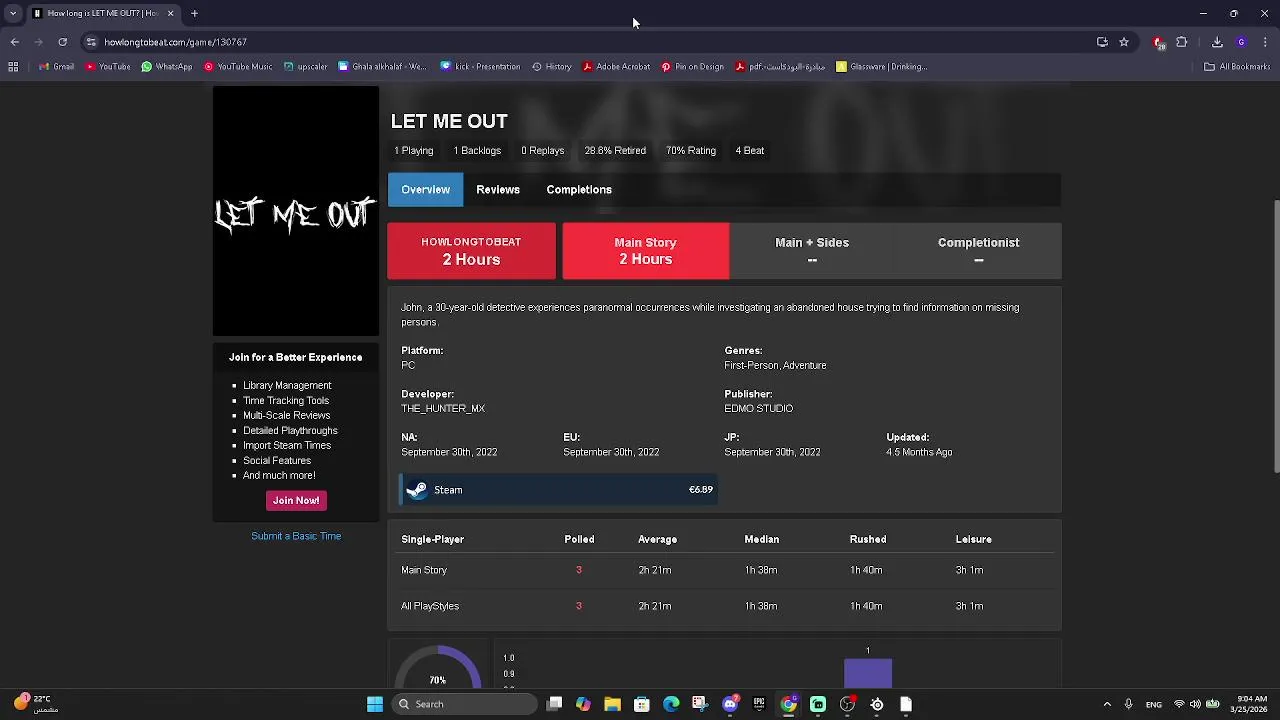Click the 1 Playing stat
This screenshot has height=720, width=1280.
pos(414,151)
